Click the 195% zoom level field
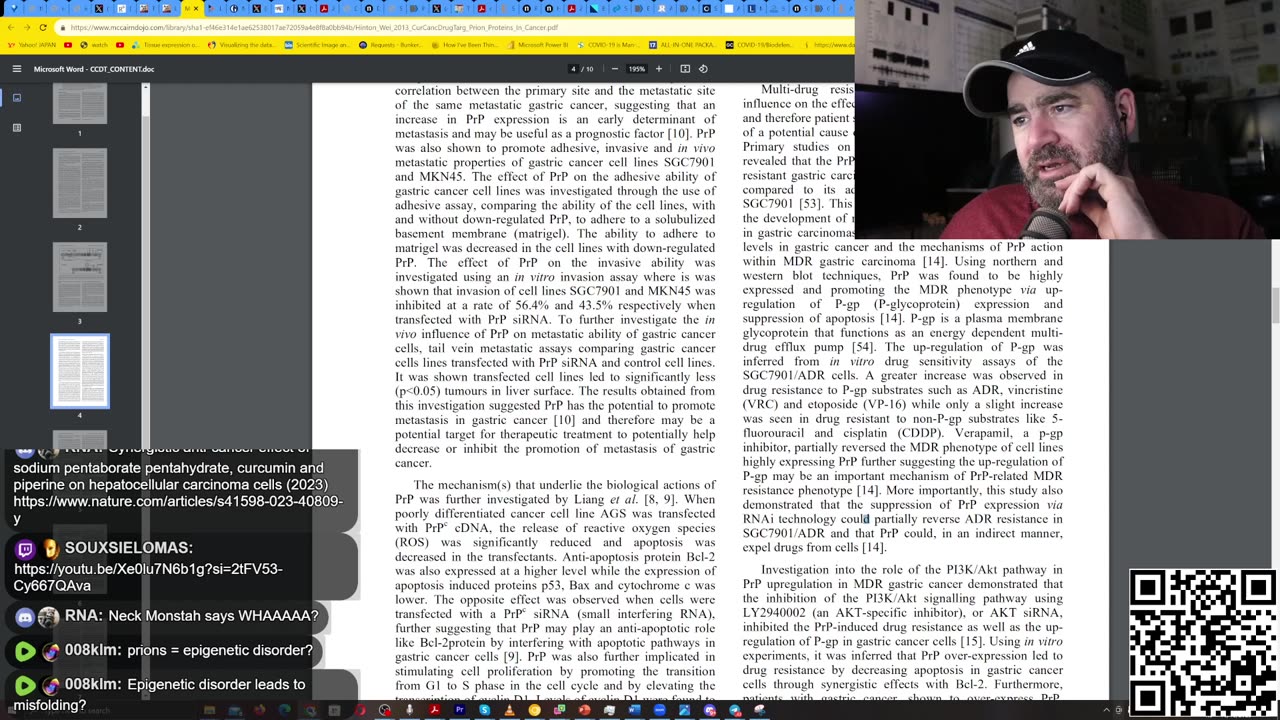Viewport: 1280px width, 720px height. click(x=636, y=69)
